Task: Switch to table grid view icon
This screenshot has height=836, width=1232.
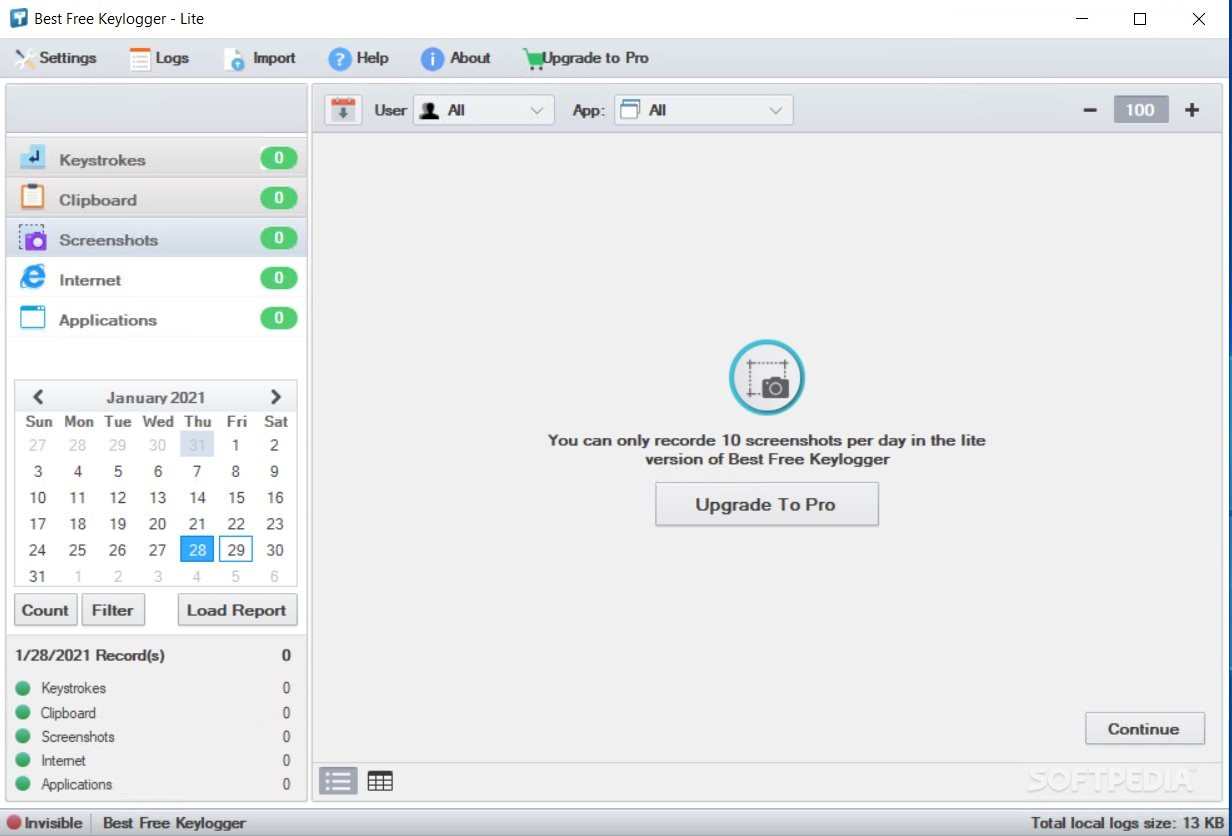Action: (380, 781)
